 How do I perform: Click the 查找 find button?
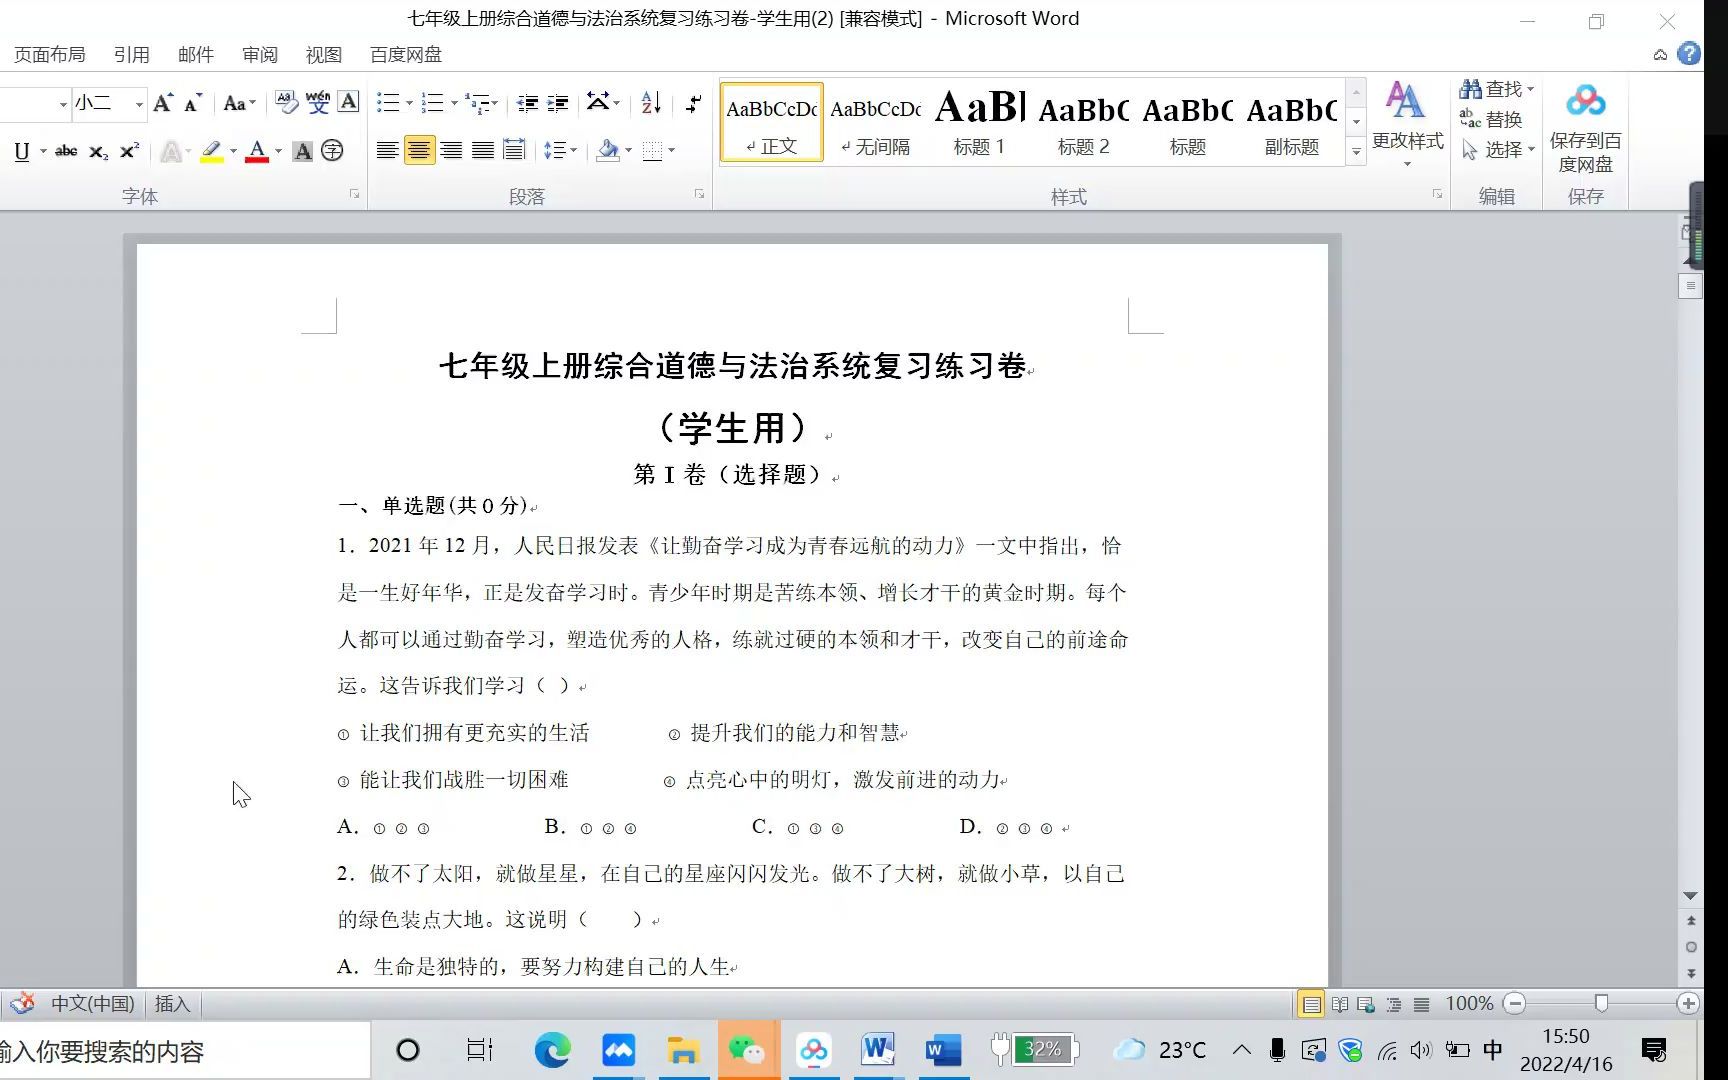click(1490, 89)
